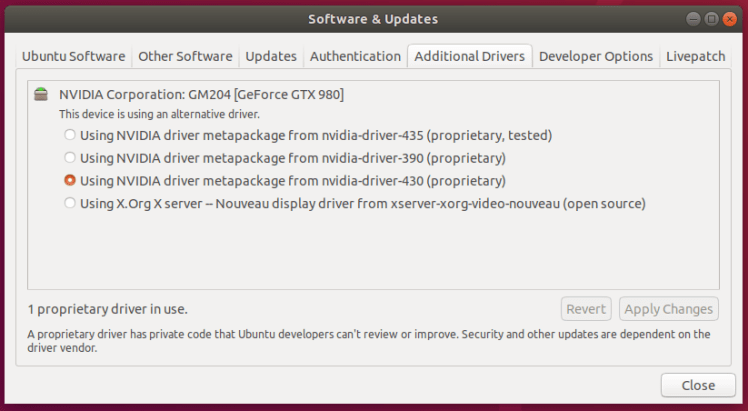Select the nvidia-driver-430 radio button
Viewport: 748px width, 411px height.
tap(69, 181)
